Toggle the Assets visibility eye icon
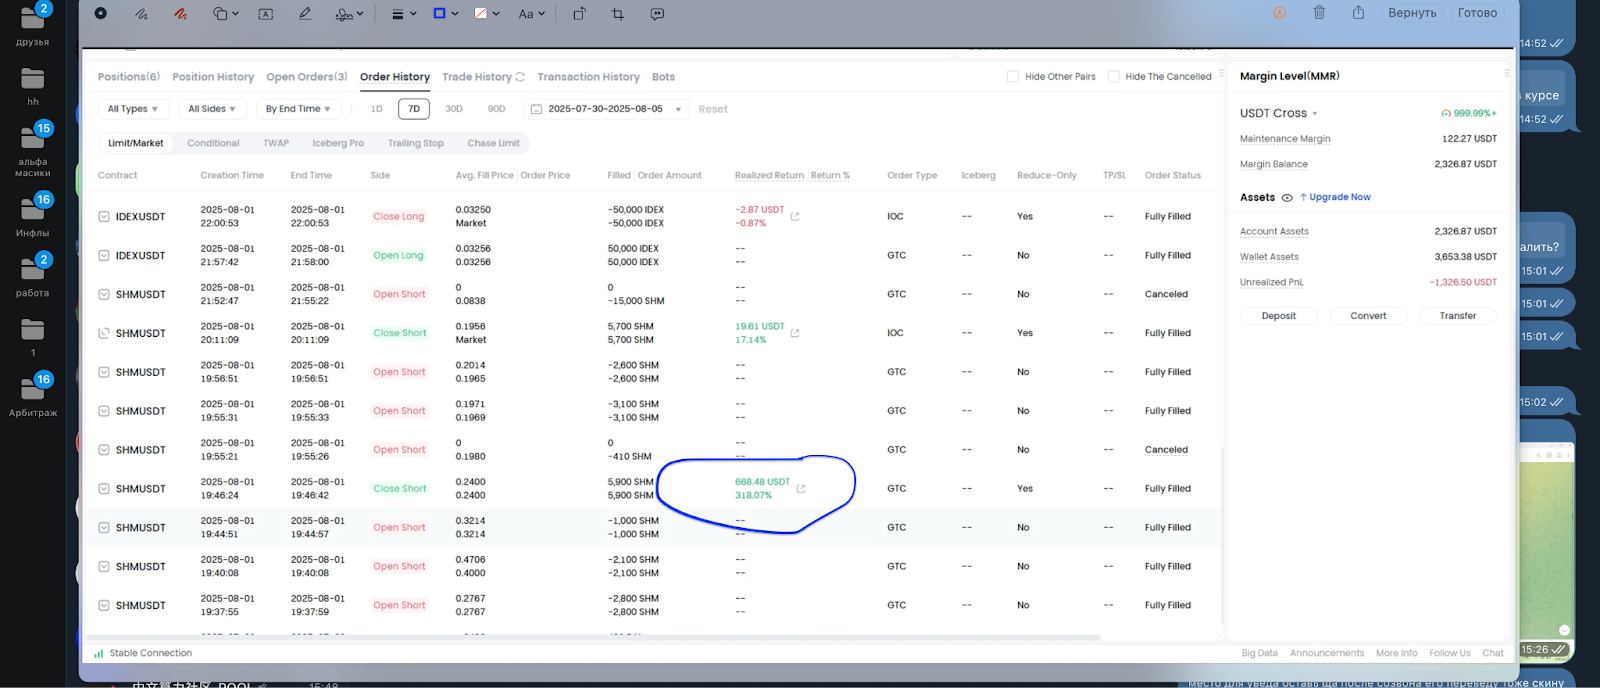This screenshot has height=688, width=1600. [1287, 198]
